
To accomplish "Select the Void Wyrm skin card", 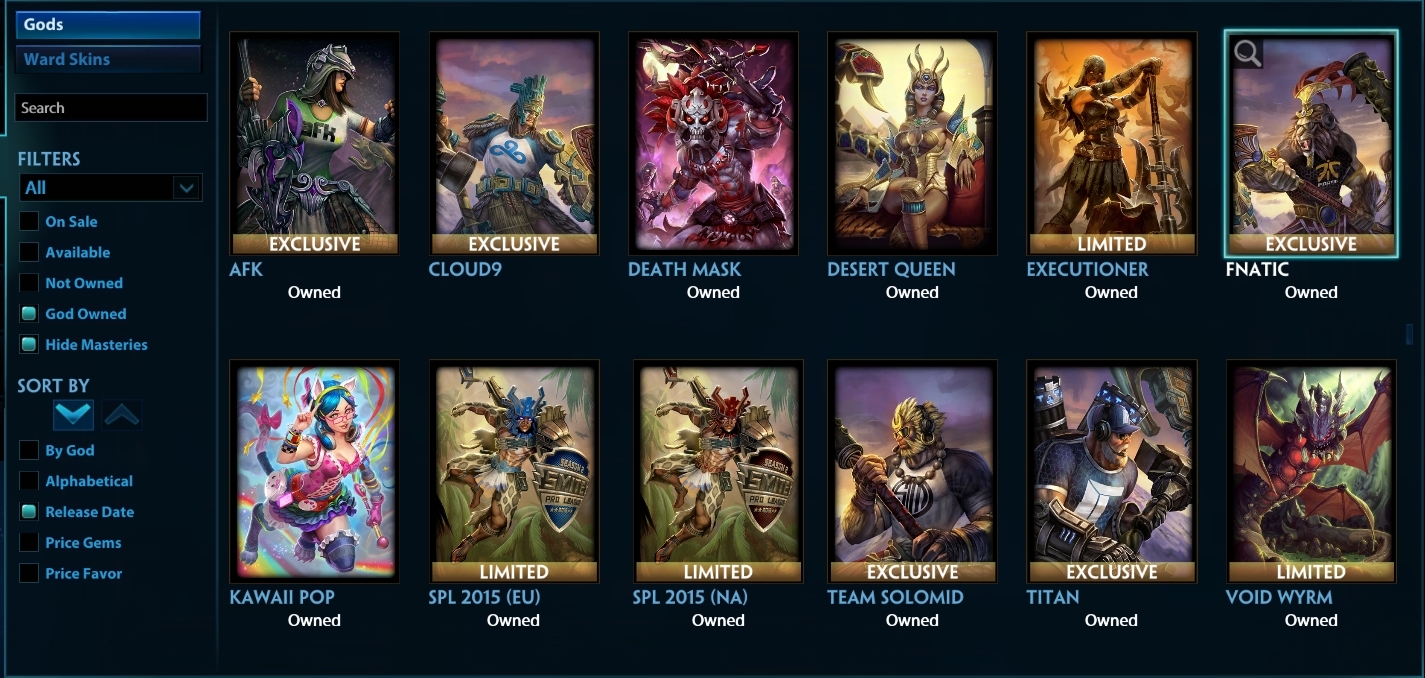I will [1311, 472].
